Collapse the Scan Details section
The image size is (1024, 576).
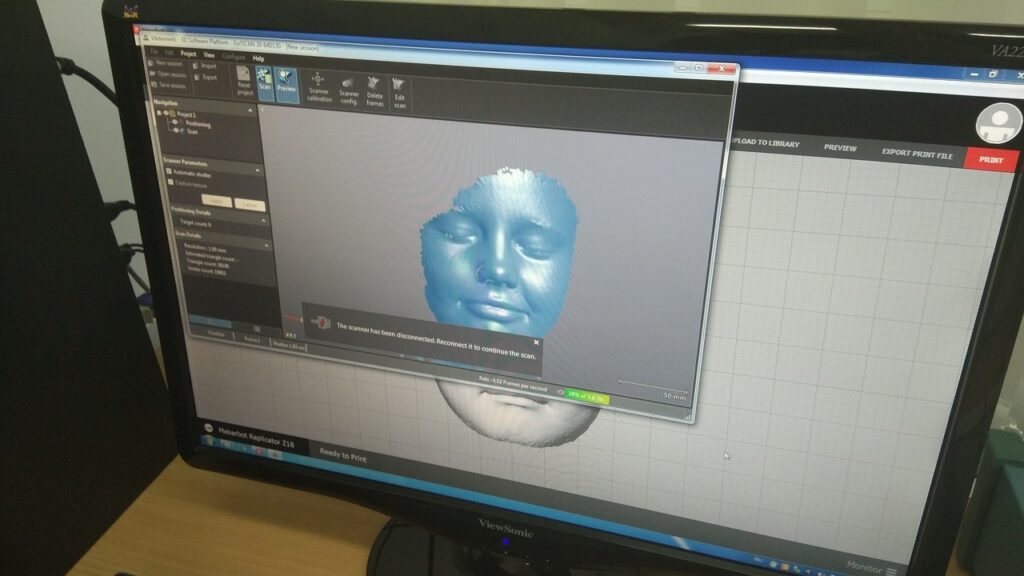[266, 245]
